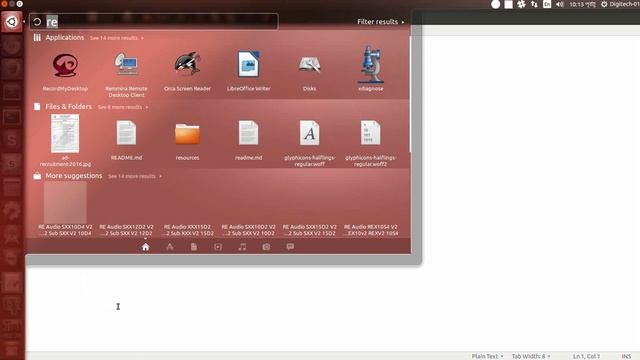
Task: Select RE Audio SXX10D4 V2 suggestion
Action: 65,209
